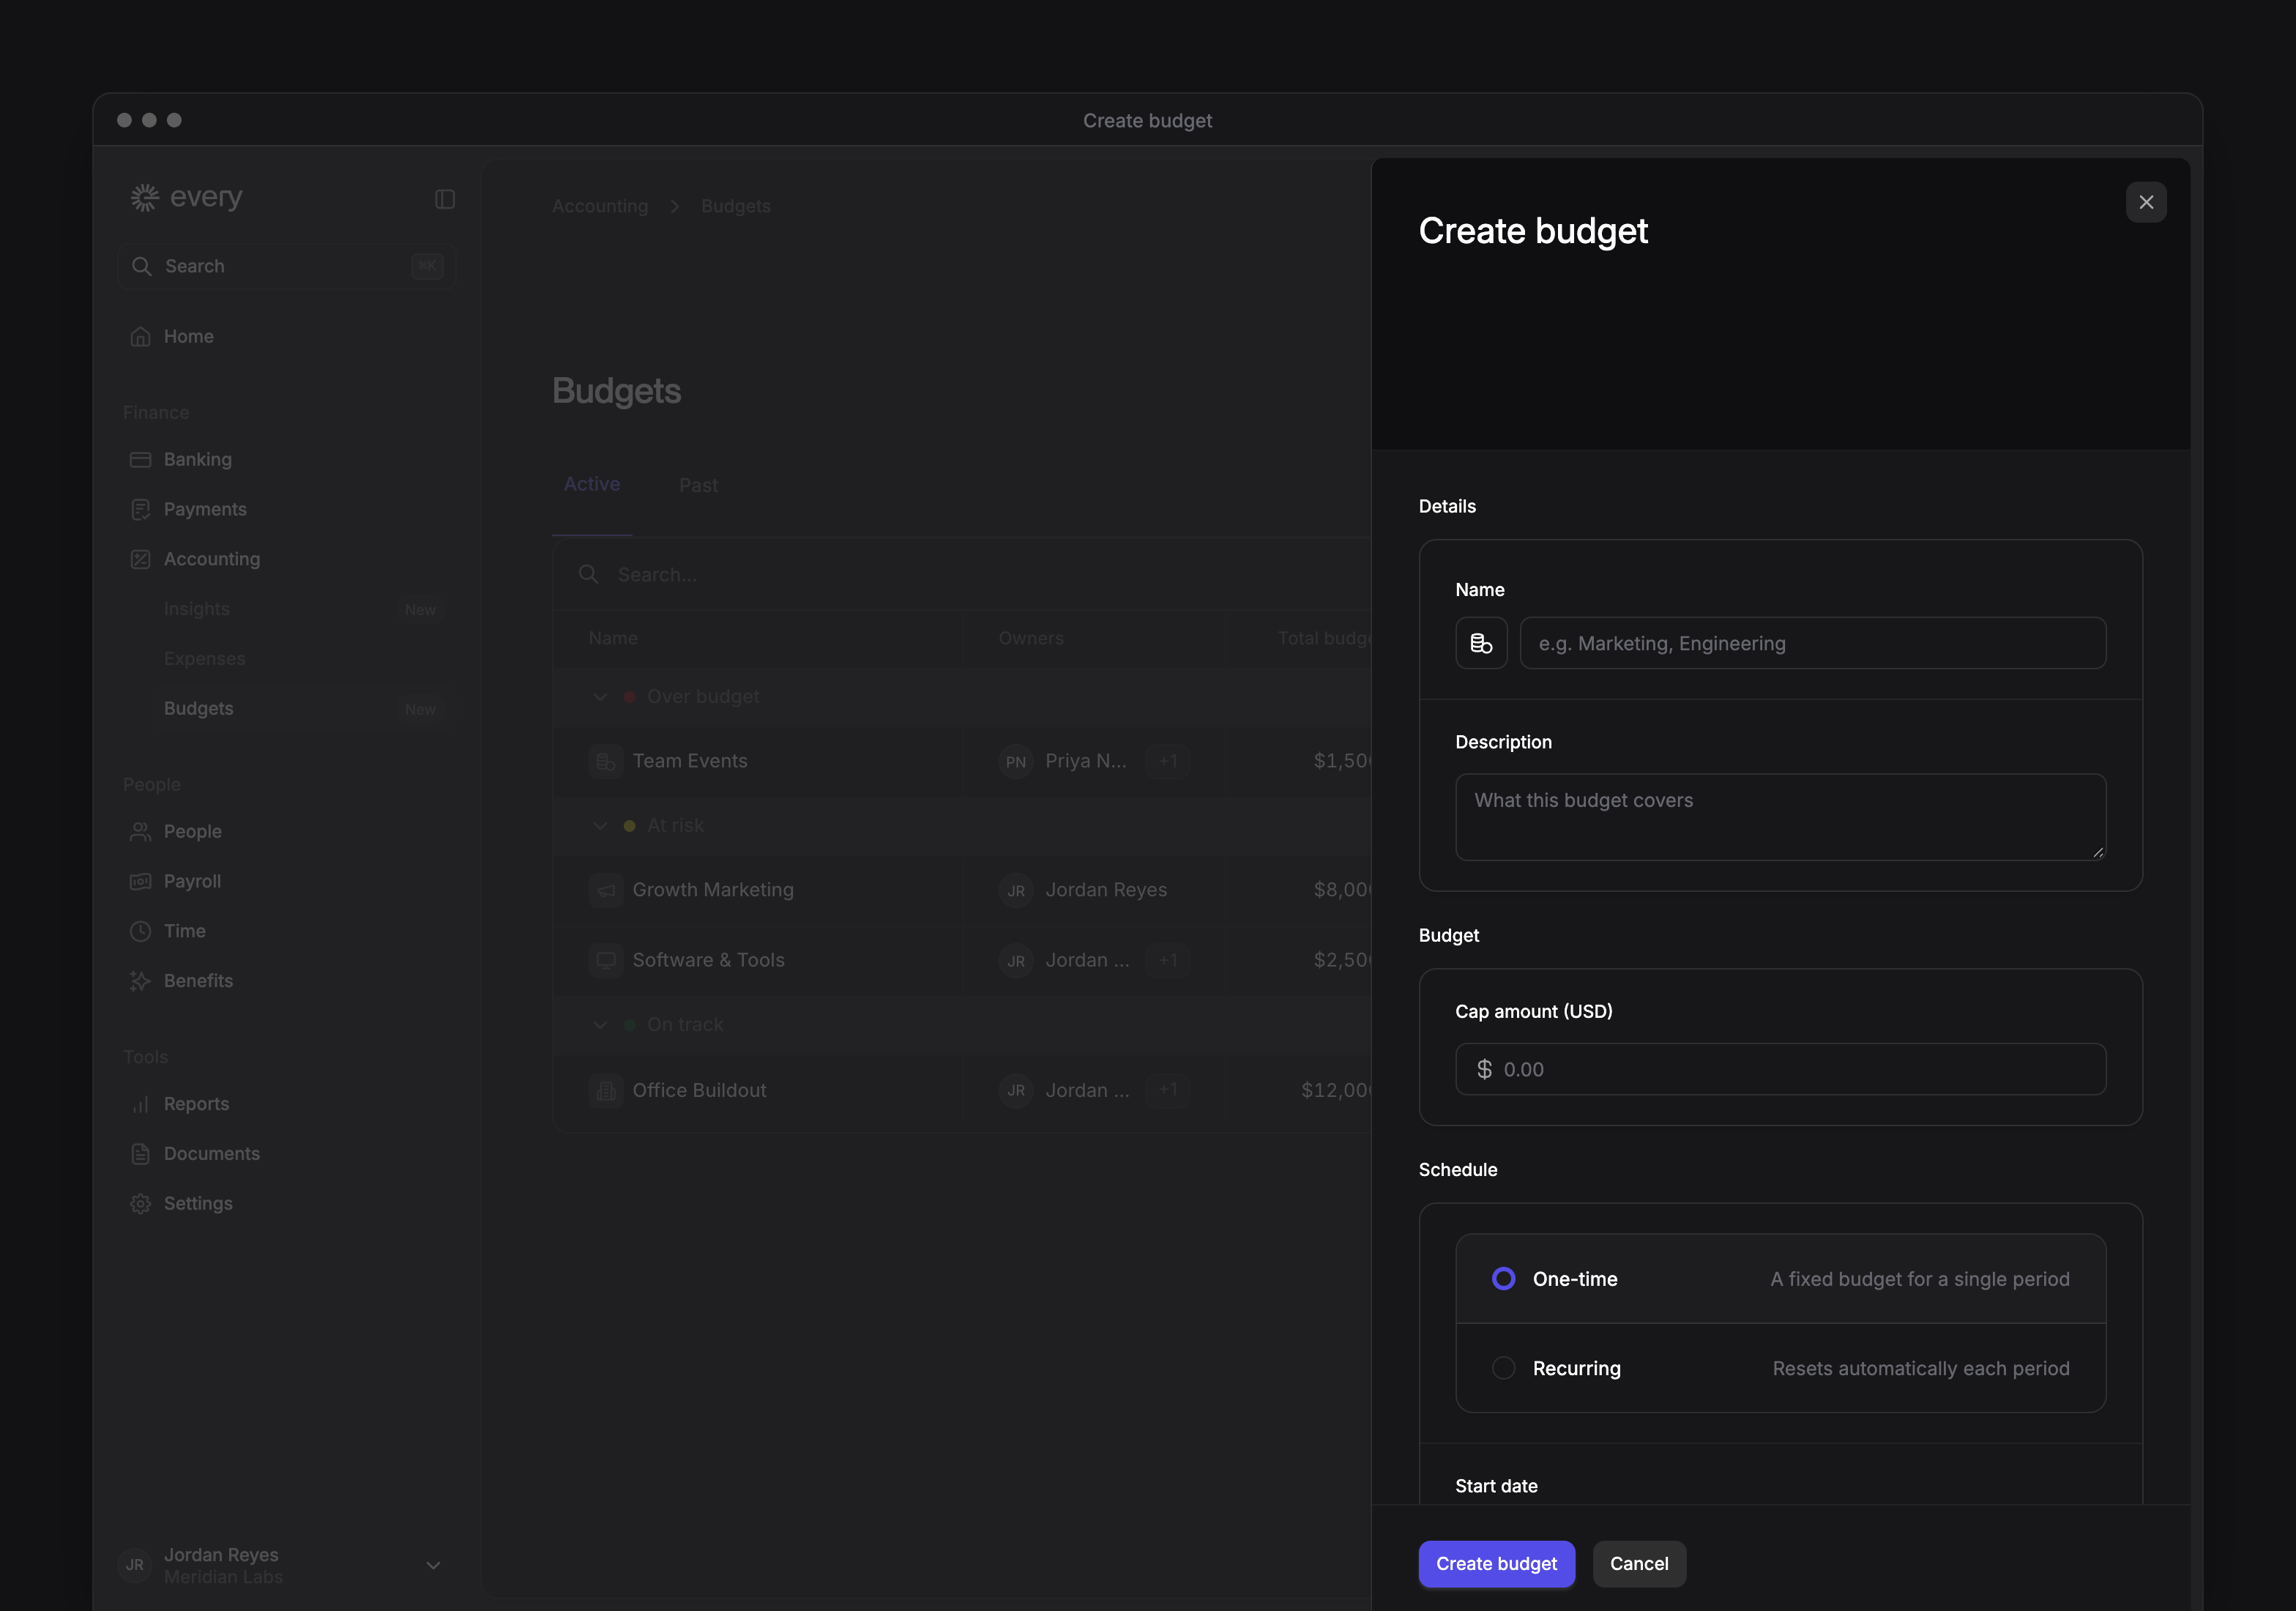The width and height of the screenshot is (2296, 1611).
Task: Collapse the Over budget group
Action: coord(600,697)
